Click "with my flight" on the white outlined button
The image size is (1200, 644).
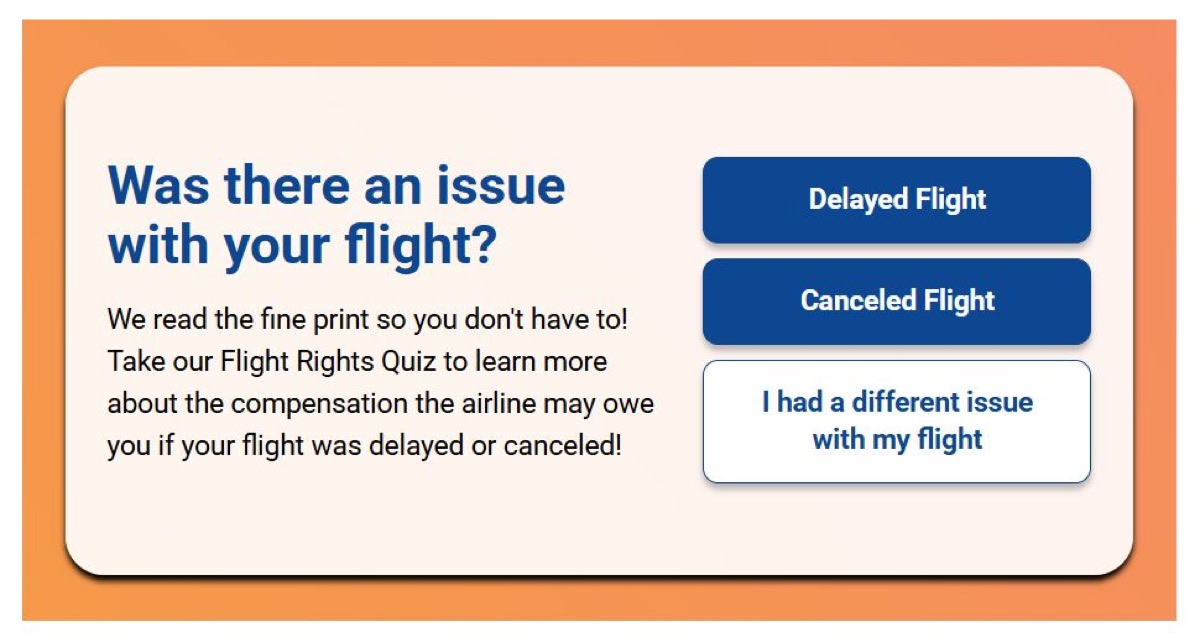coord(897,439)
